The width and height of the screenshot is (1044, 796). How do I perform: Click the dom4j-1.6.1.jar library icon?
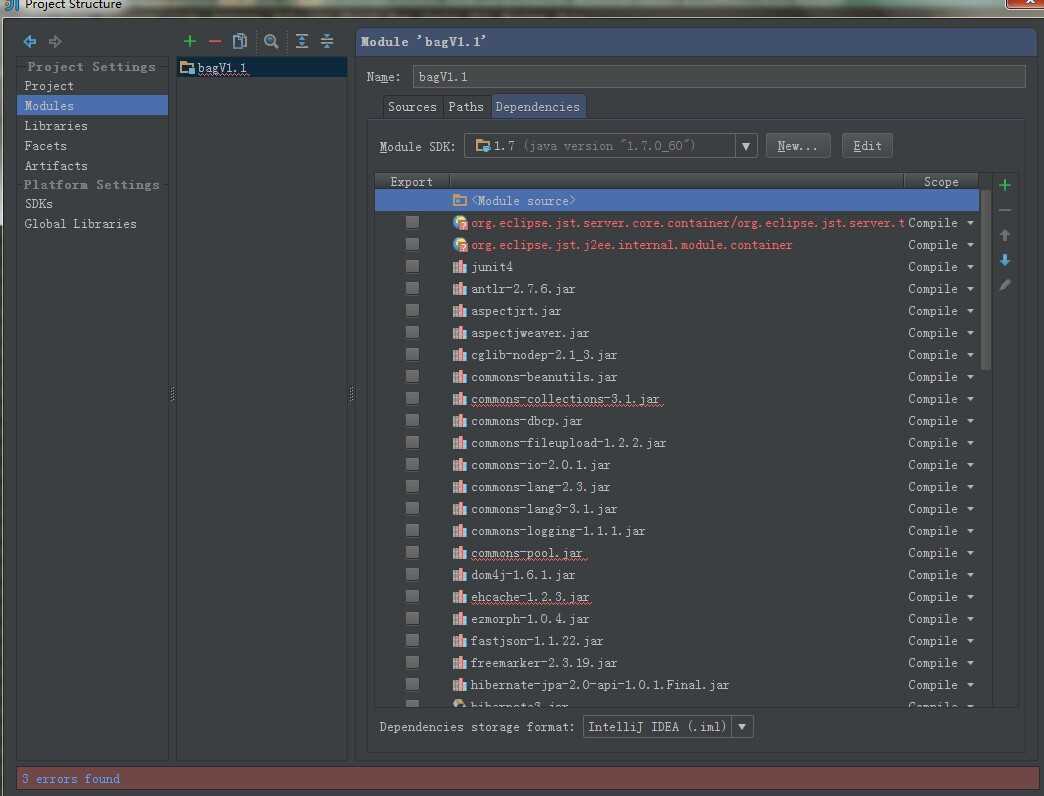coord(459,575)
